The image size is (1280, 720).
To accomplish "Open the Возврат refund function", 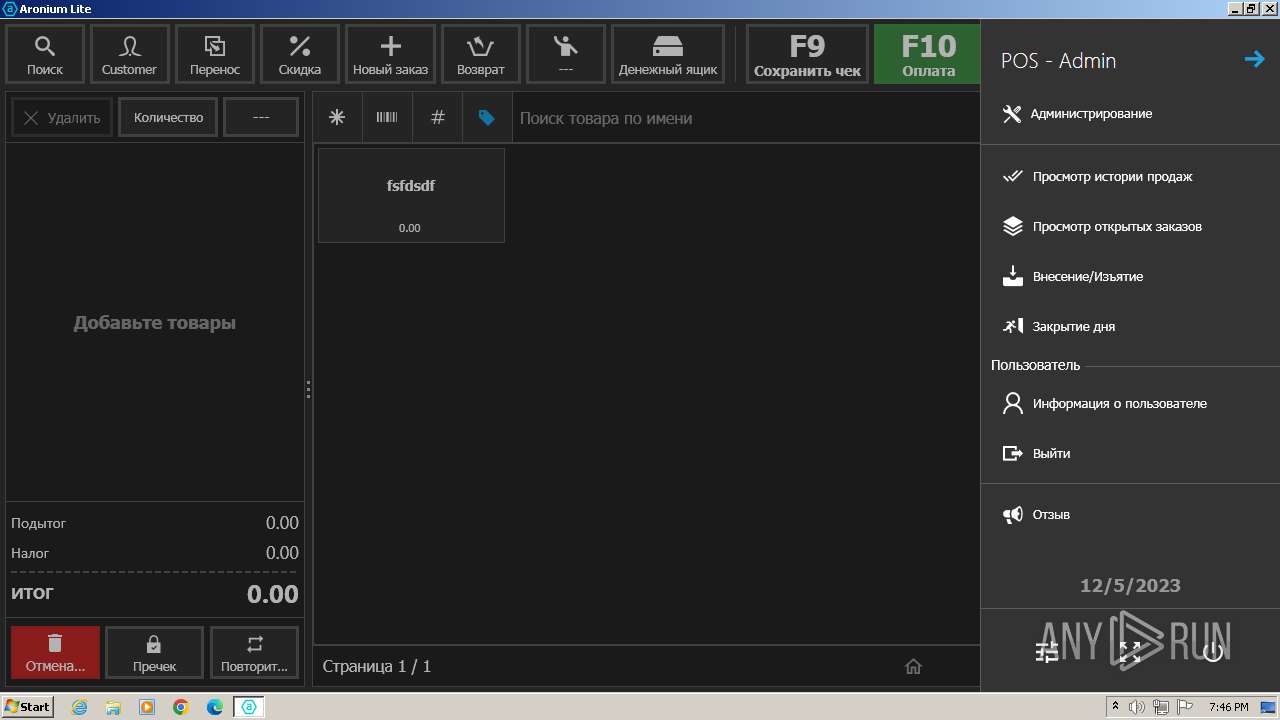I will click(x=481, y=54).
